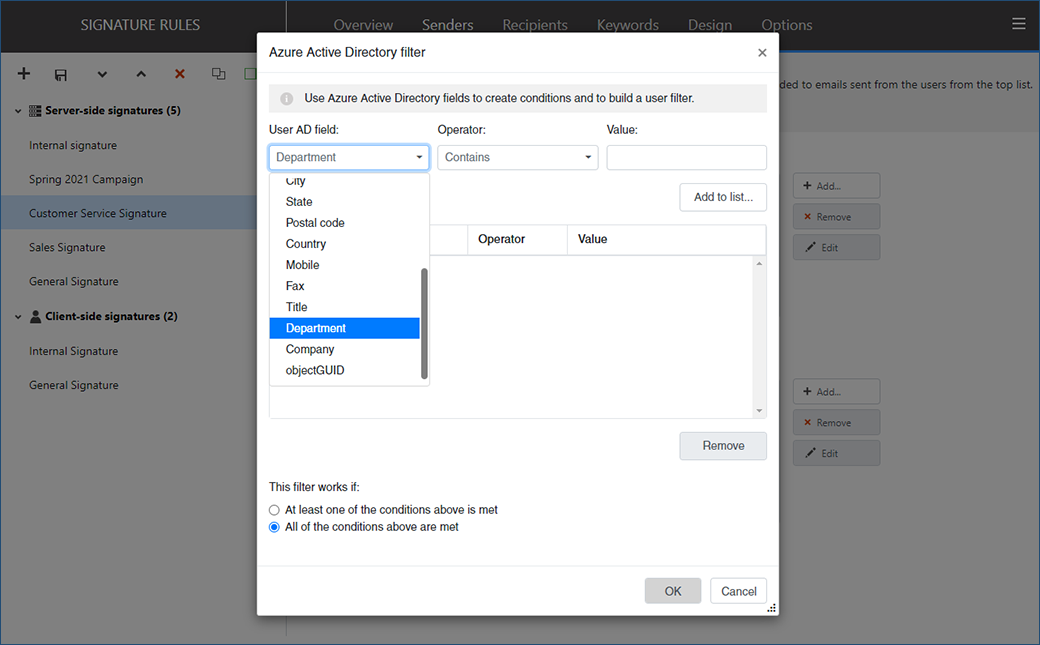Choose Postal code from the field list

(344, 223)
